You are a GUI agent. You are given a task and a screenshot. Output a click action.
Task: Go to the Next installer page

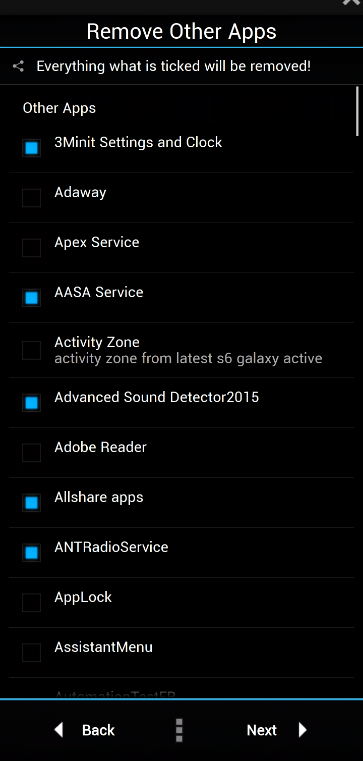coord(277,730)
